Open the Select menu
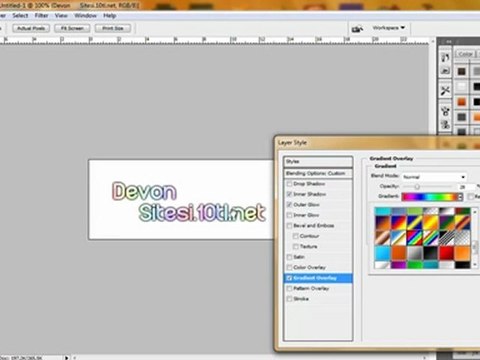The height and width of the screenshot is (360, 480). tap(20, 16)
